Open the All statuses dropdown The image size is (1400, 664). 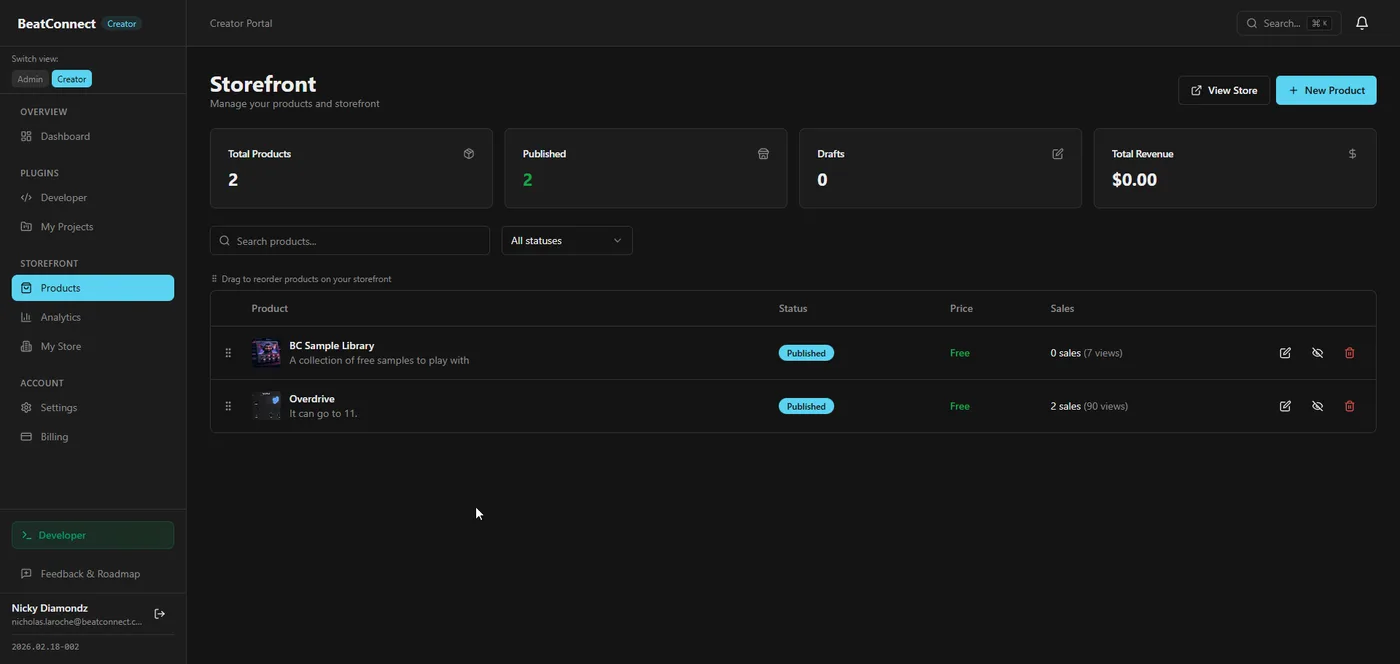(x=566, y=240)
